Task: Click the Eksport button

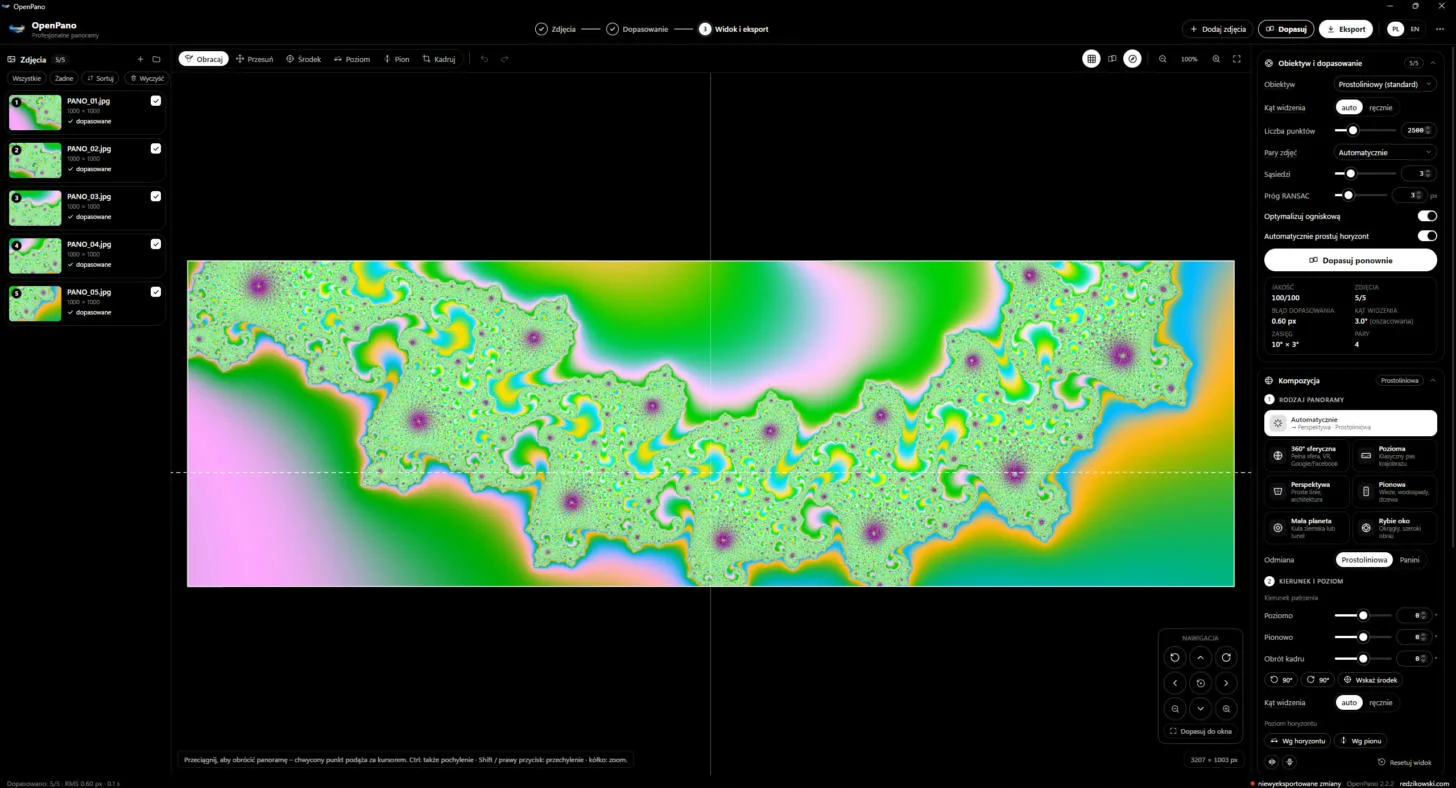Action: click(x=1346, y=29)
